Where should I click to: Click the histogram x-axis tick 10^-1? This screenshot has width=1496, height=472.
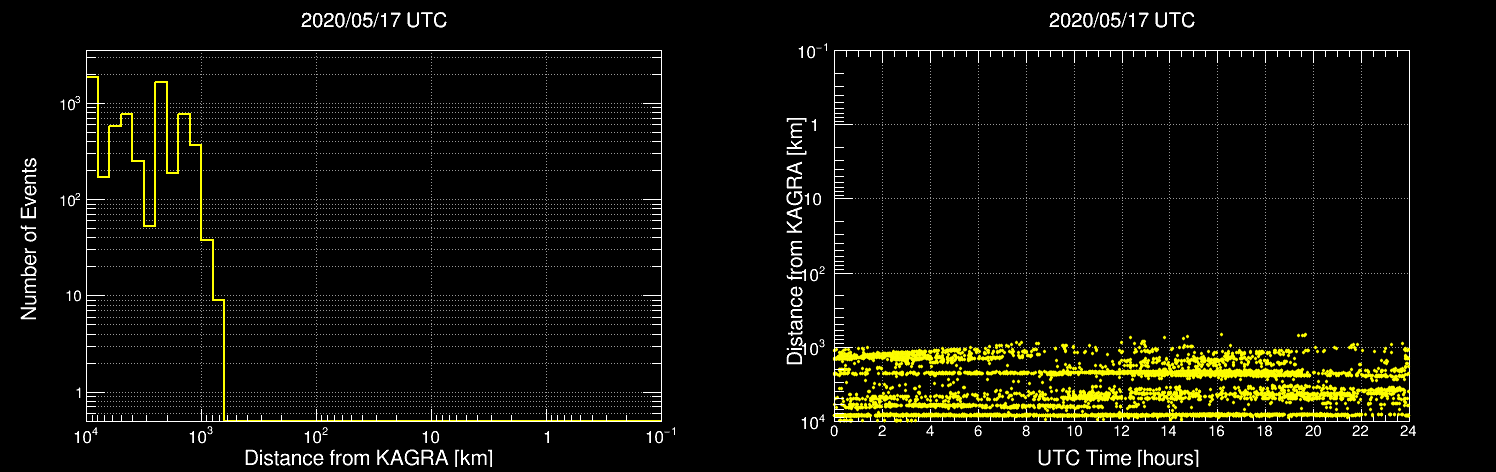661,436
